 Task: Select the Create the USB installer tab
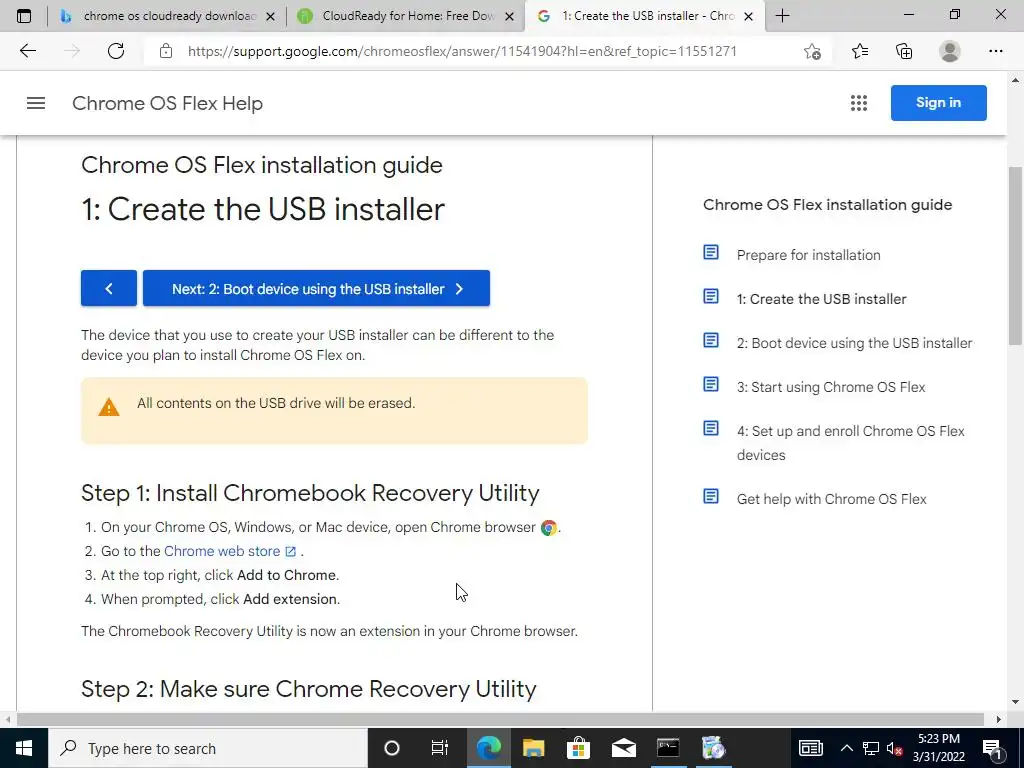click(x=643, y=16)
